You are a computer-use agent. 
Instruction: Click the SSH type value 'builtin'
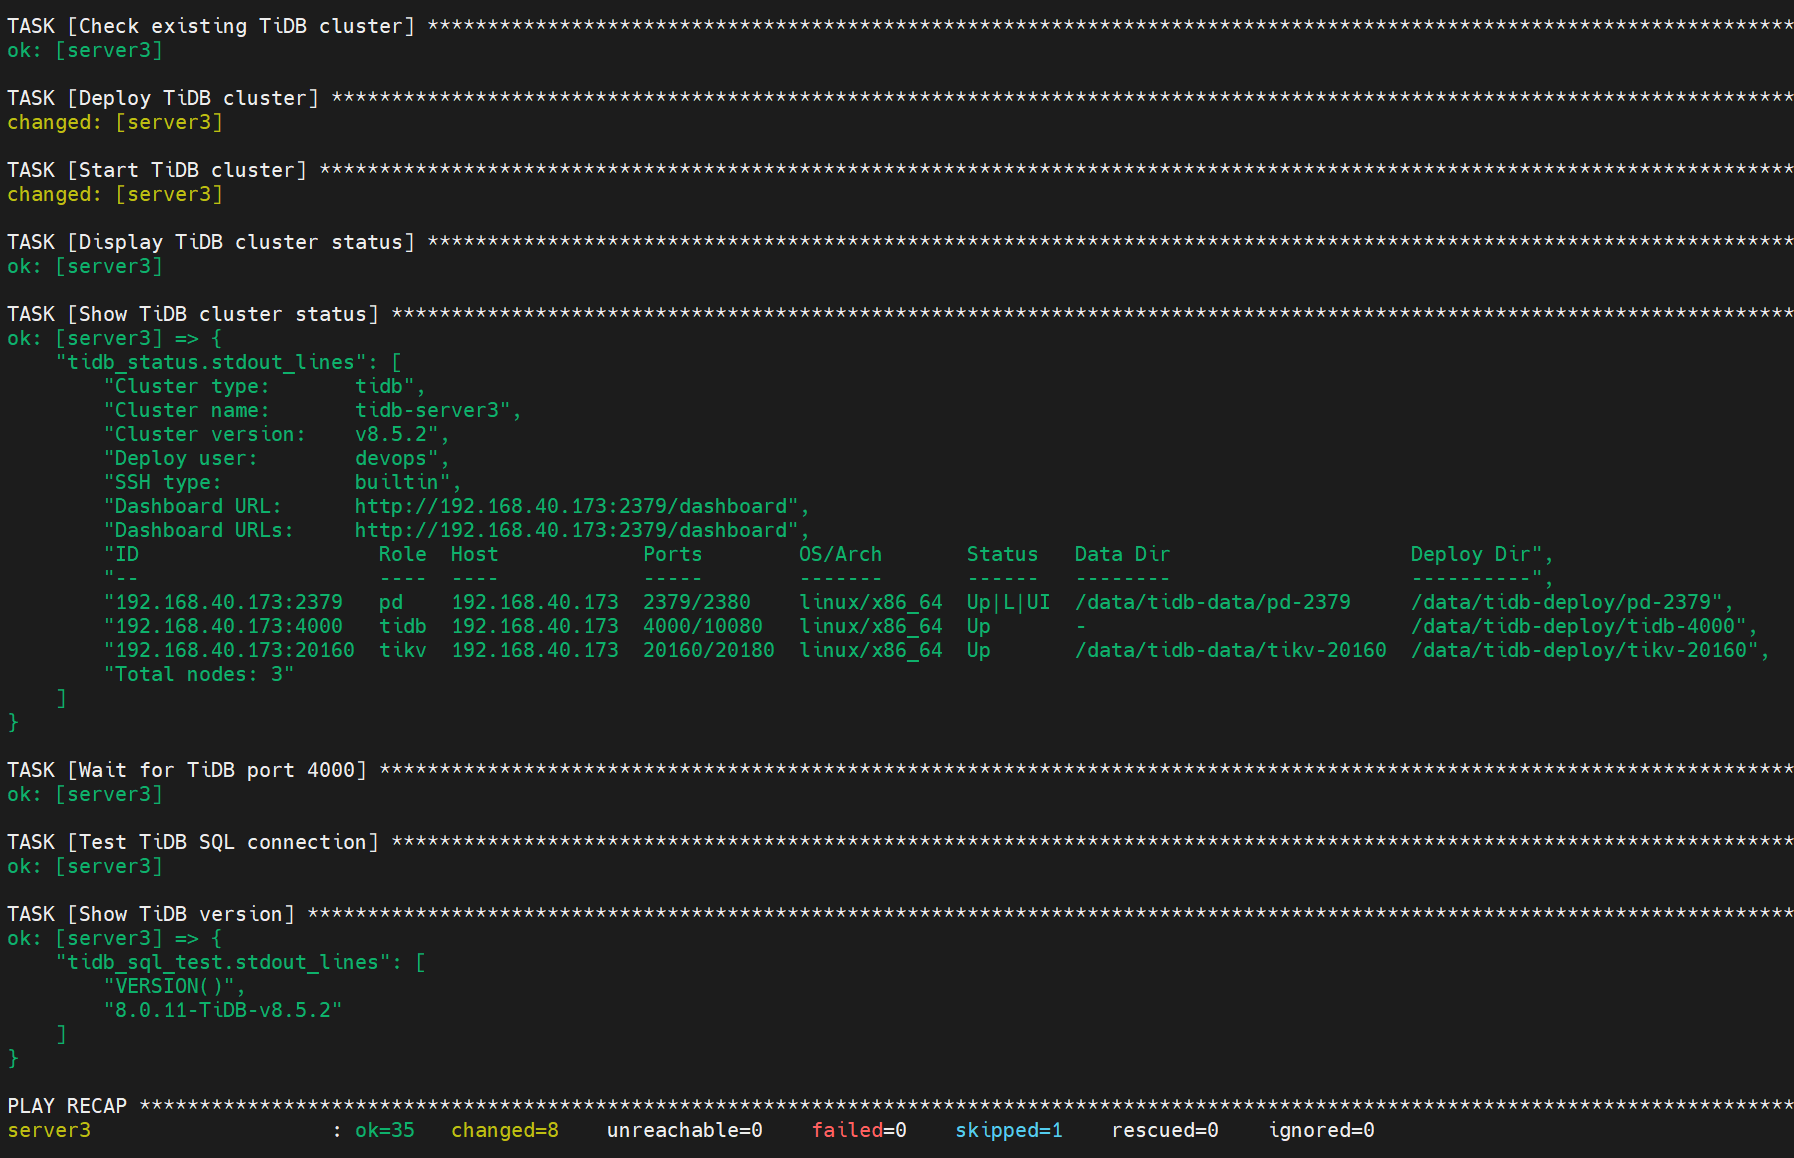[397, 482]
